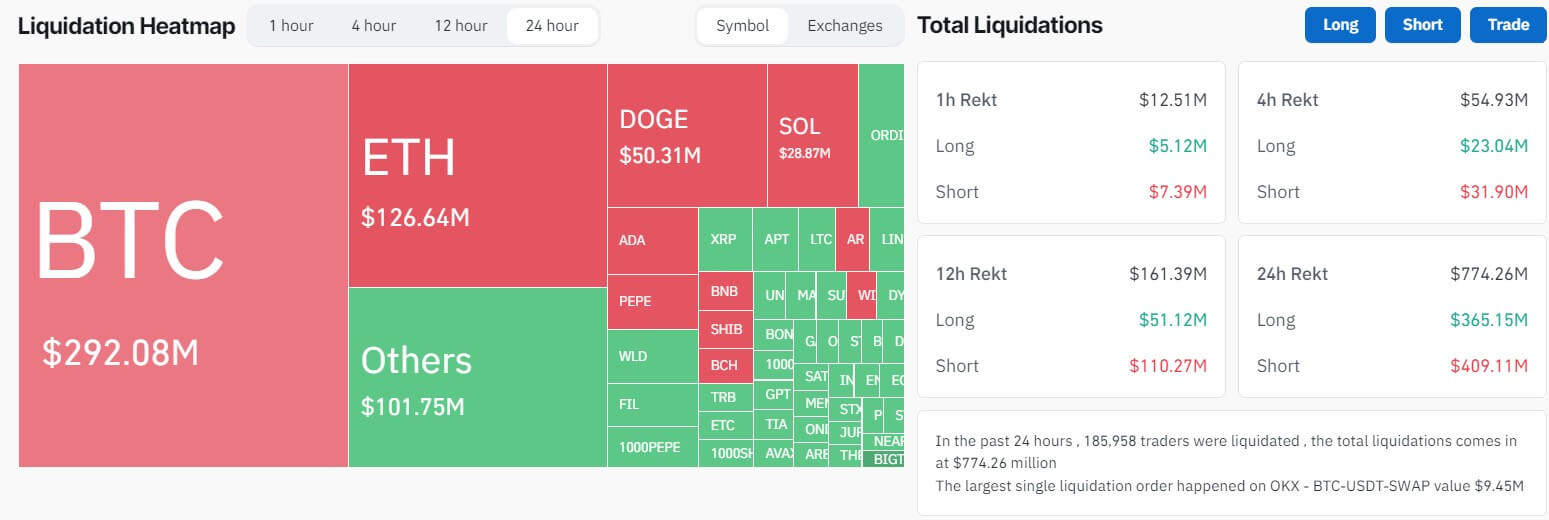Select the DOGE $50.31M tile
The width and height of the screenshot is (1549, 520).
(687, 135)
